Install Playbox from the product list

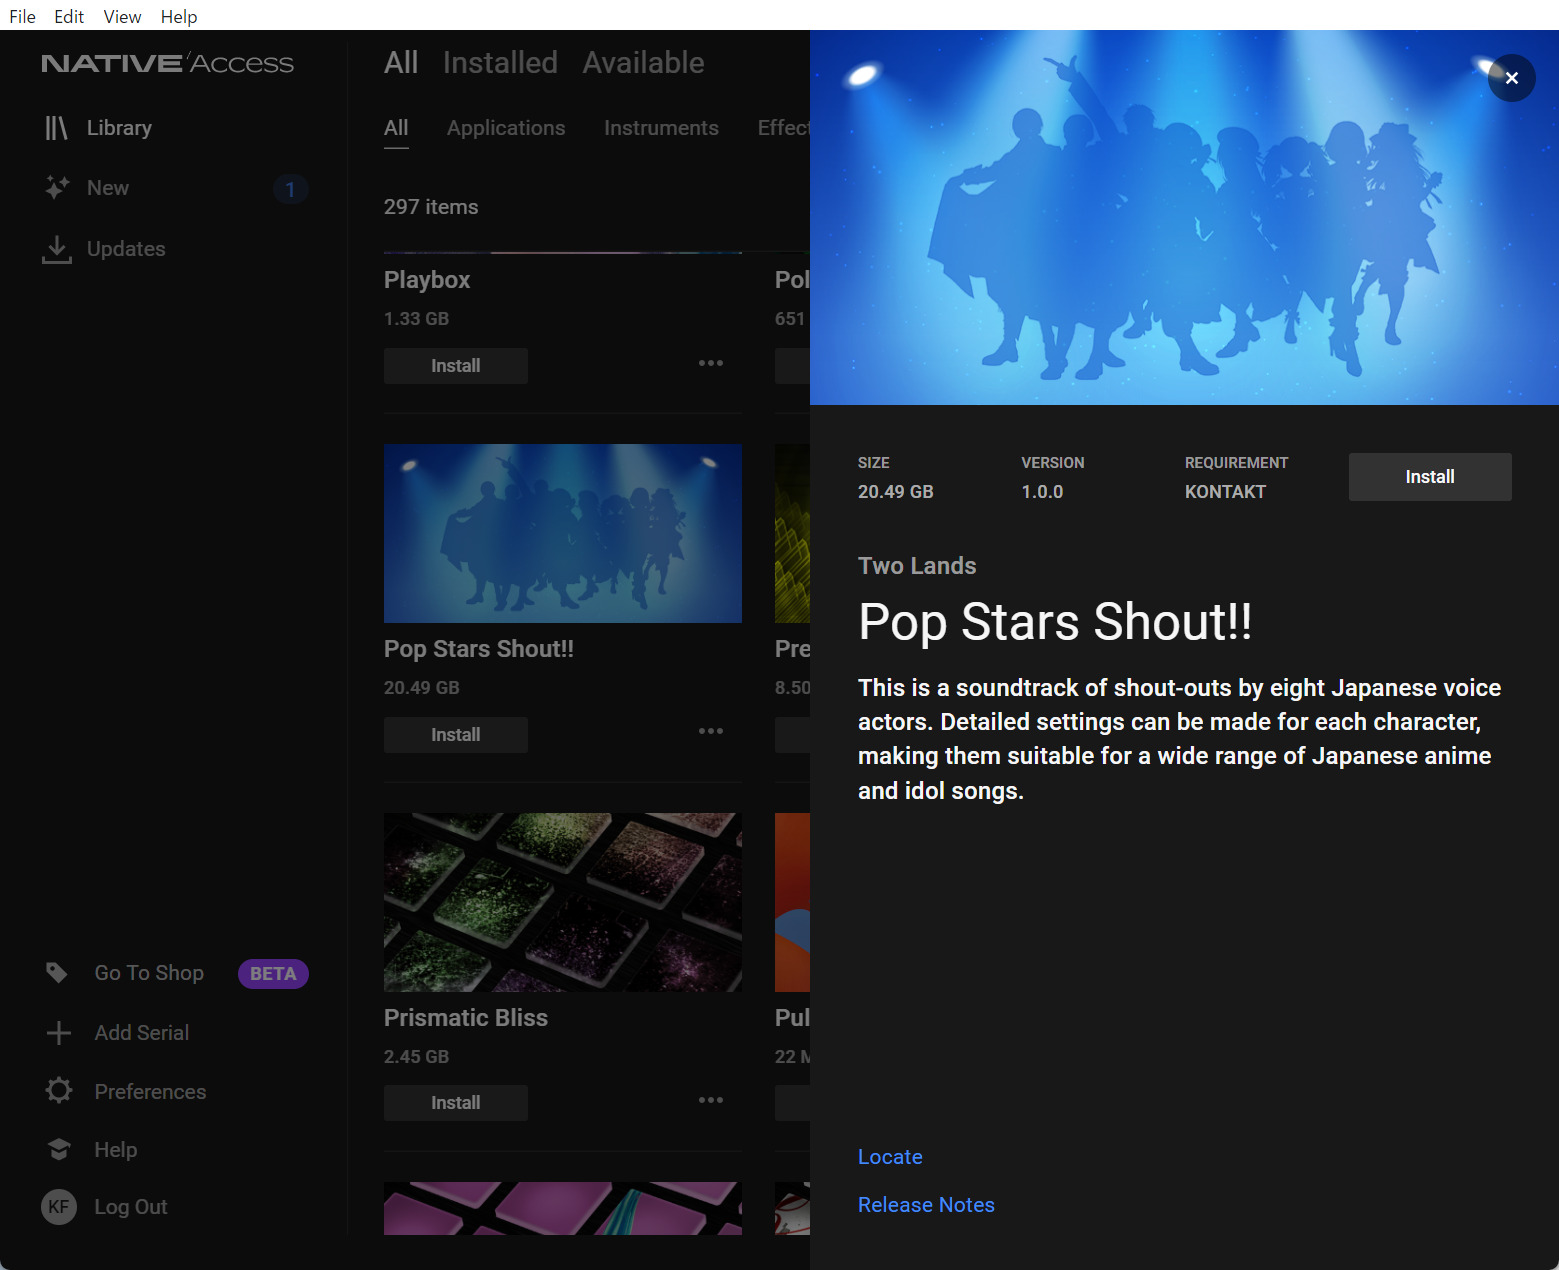click(456, 366)
